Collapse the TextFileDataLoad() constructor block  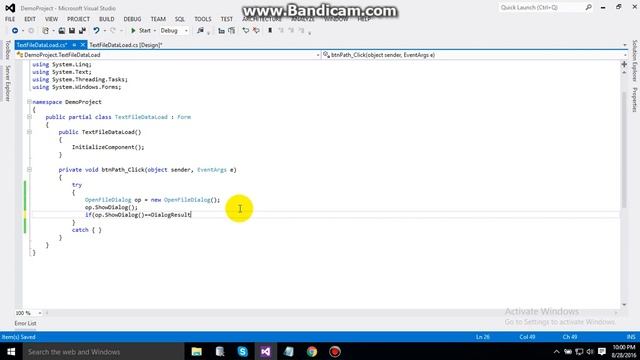click(x=29, y=132)
